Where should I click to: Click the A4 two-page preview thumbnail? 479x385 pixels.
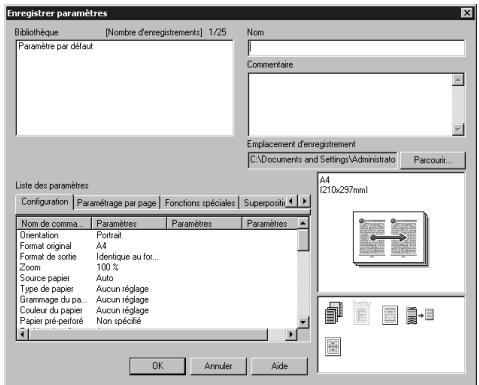click(x=391, y=239)
